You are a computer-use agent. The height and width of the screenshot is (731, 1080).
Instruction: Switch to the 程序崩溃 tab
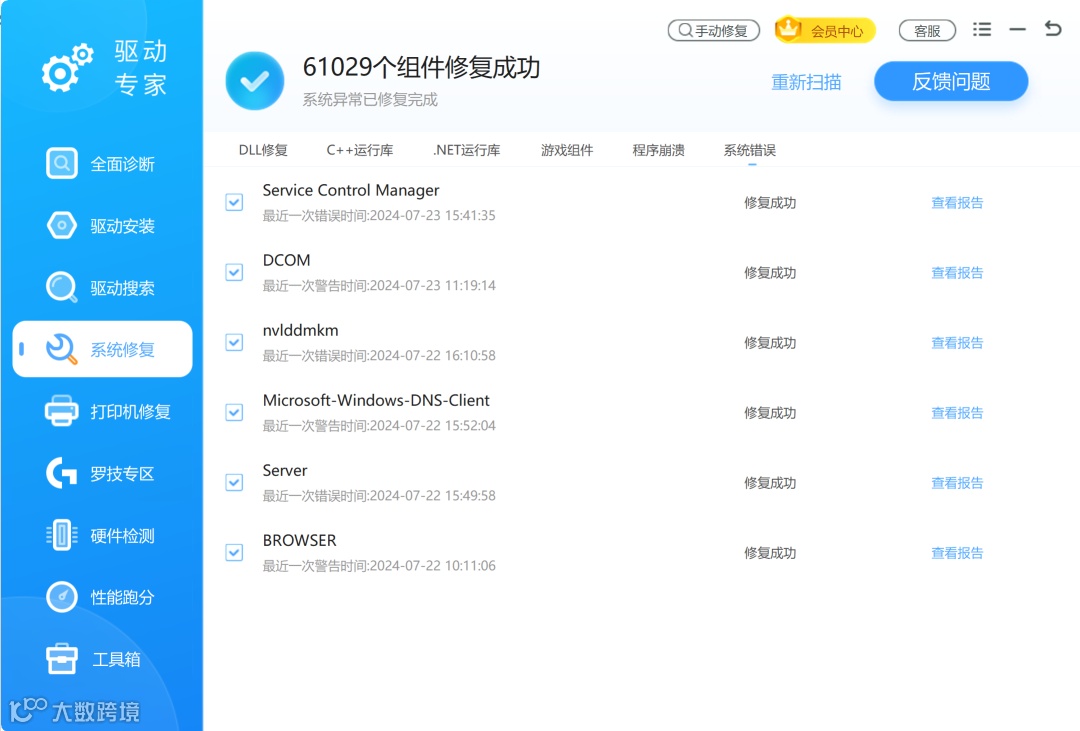(x=658, y=150)
